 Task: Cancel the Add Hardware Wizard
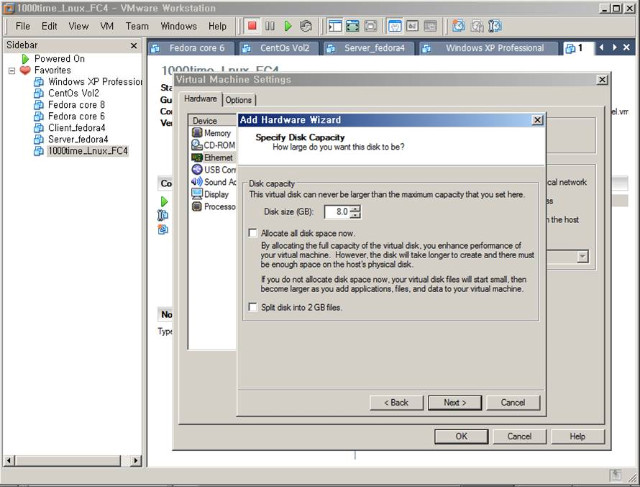click(x=513, y=402)
